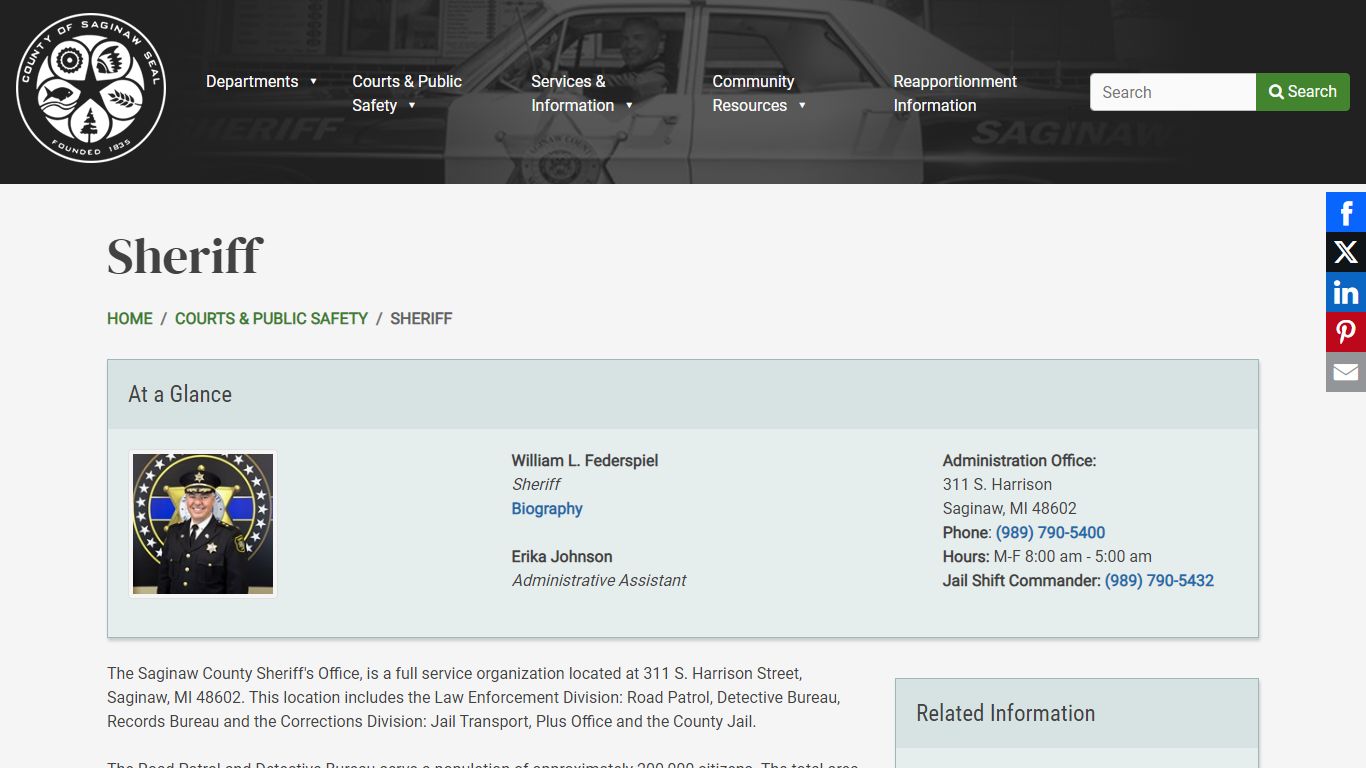Pin page on Pinterest
The image size is (1366, 768).
[x=1345, y=332]
